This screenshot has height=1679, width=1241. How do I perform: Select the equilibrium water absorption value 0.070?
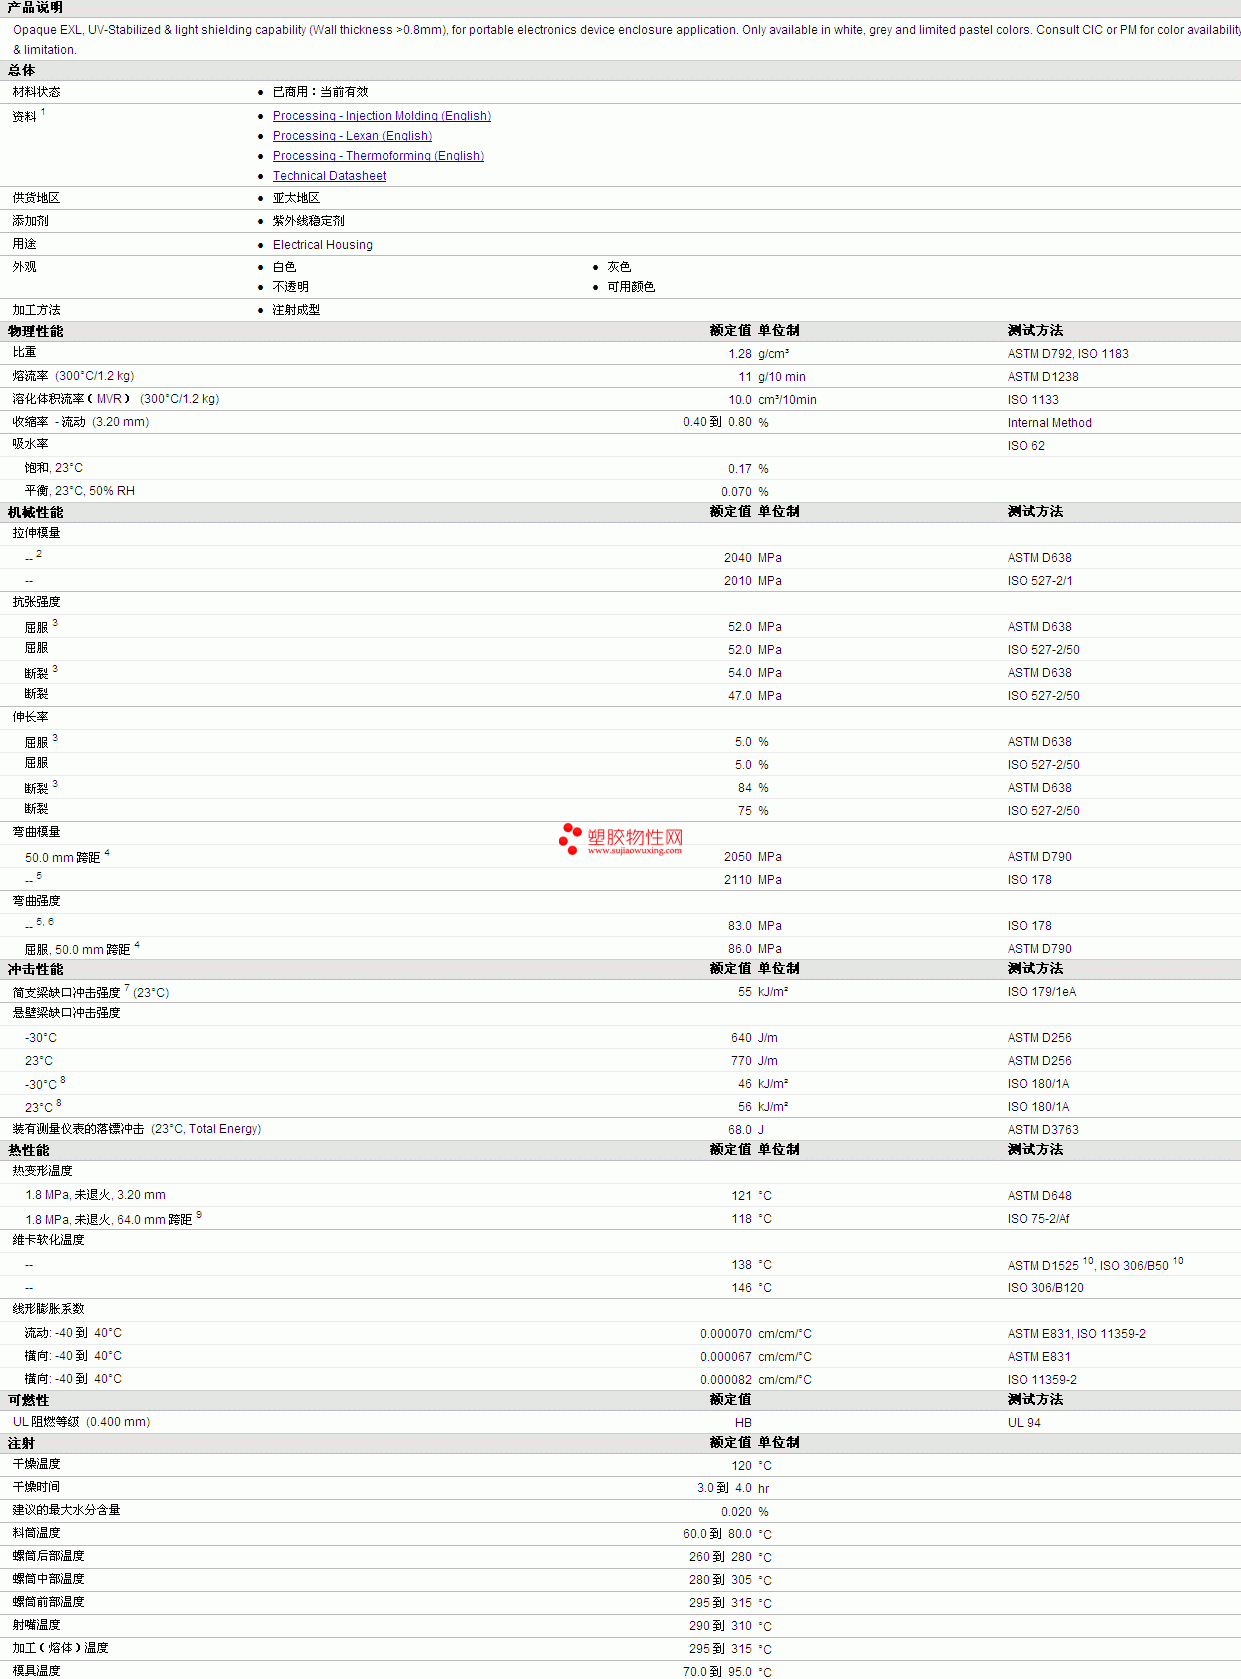tap(736, 492)
